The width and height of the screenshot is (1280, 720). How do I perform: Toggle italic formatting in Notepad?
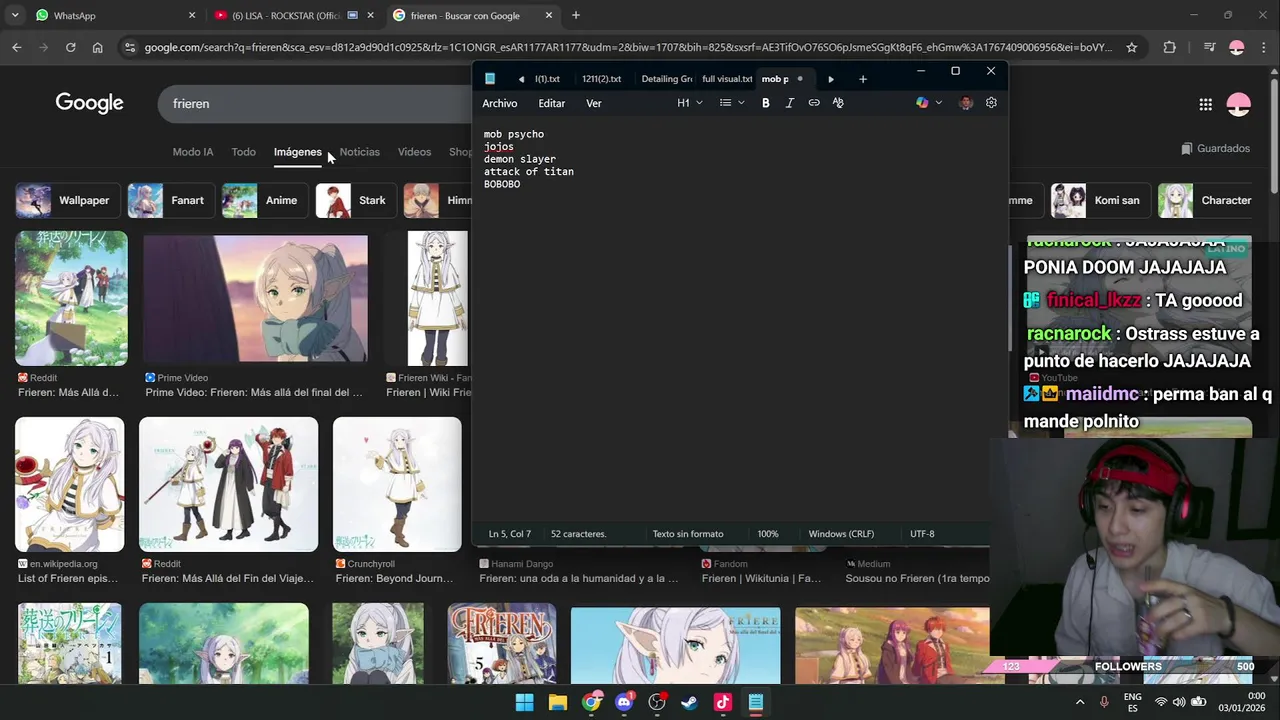coord(790,103)
